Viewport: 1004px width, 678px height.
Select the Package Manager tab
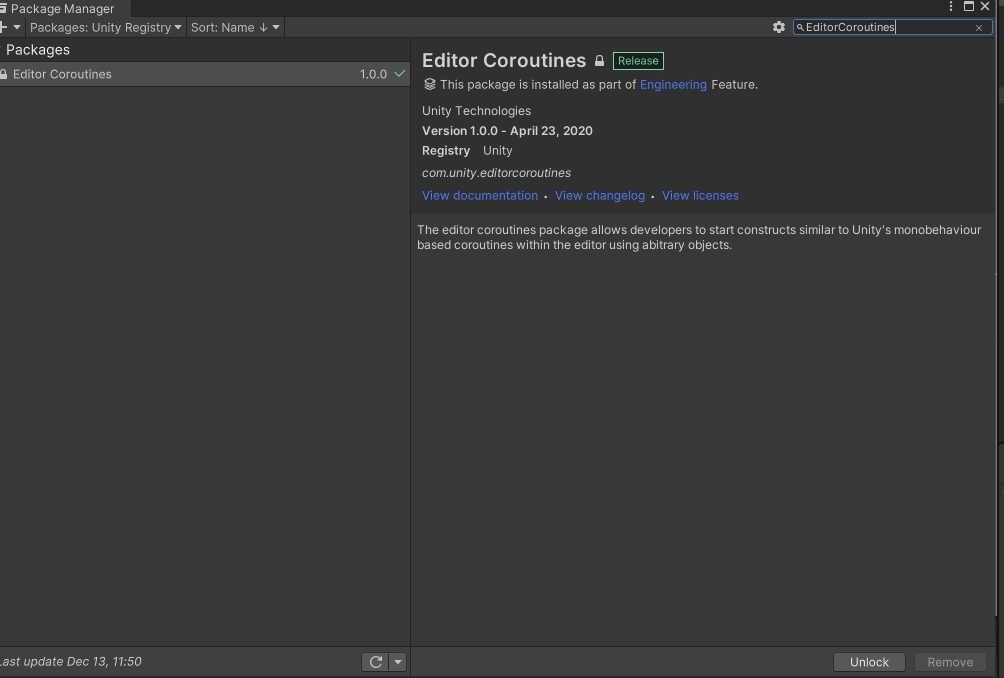pos(60,8)
